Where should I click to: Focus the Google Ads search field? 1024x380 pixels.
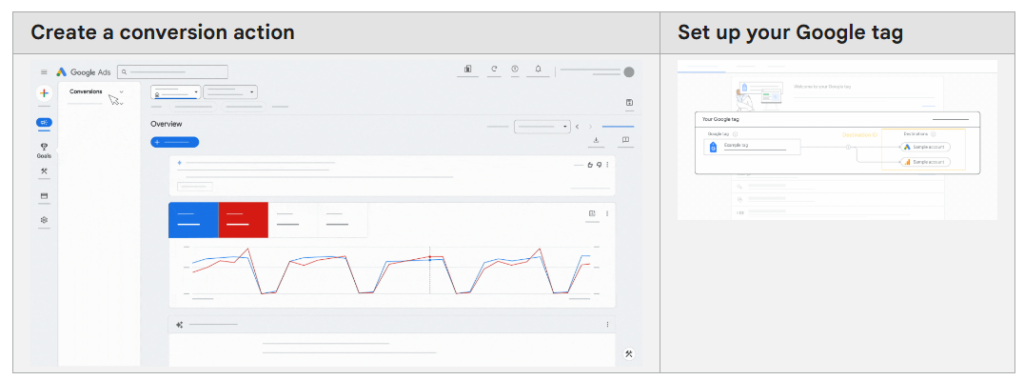point(172,72)
